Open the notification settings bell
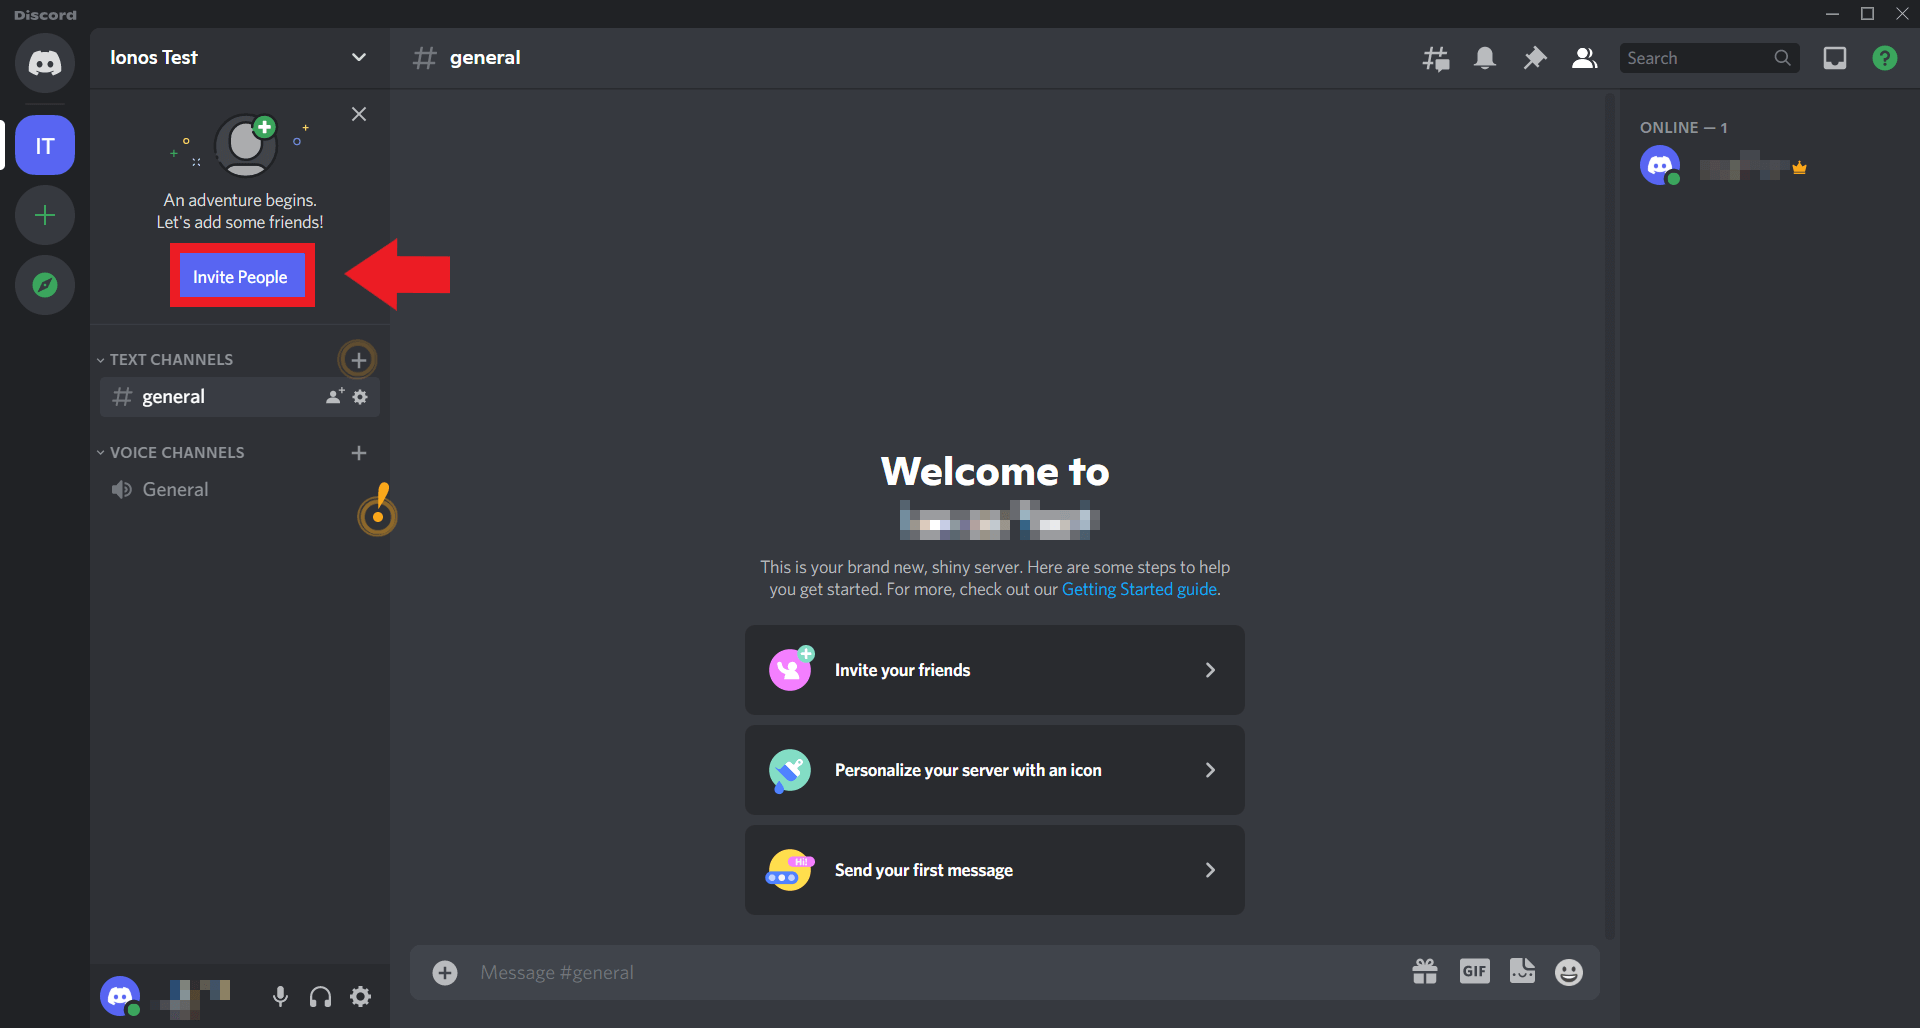Screen dimensions: 1920x1028 click(x=1485, y=57)
